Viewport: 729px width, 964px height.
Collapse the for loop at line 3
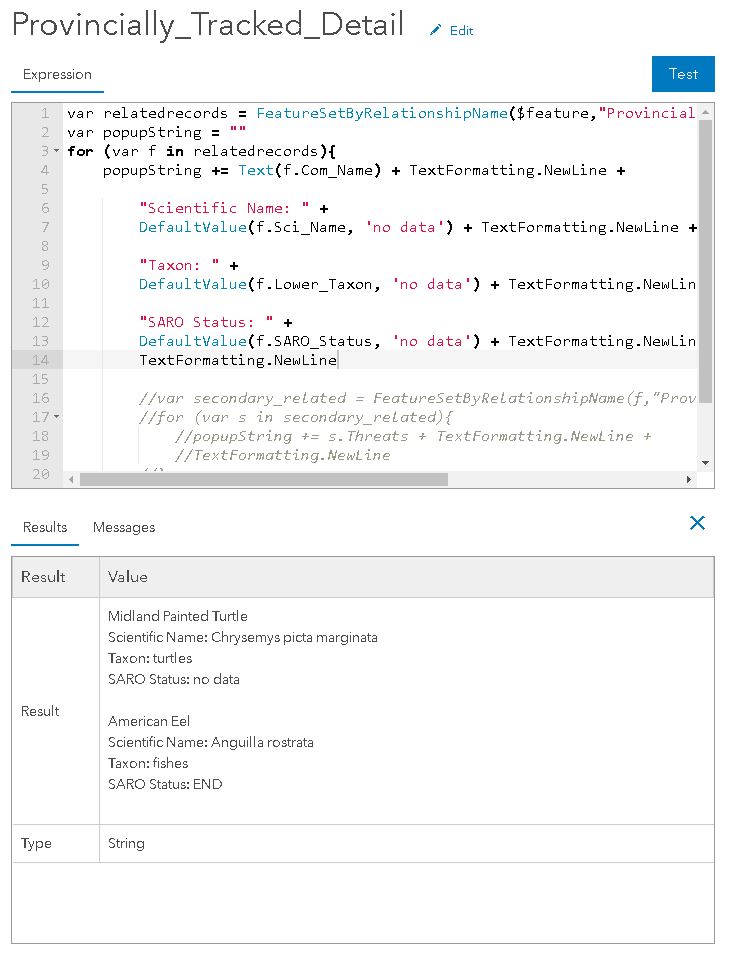[x=56, y=151]
